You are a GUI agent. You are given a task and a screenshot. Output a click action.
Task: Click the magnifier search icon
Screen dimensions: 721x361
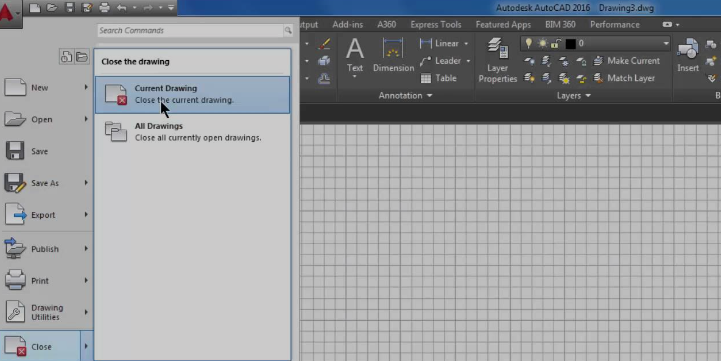point(288,30)
